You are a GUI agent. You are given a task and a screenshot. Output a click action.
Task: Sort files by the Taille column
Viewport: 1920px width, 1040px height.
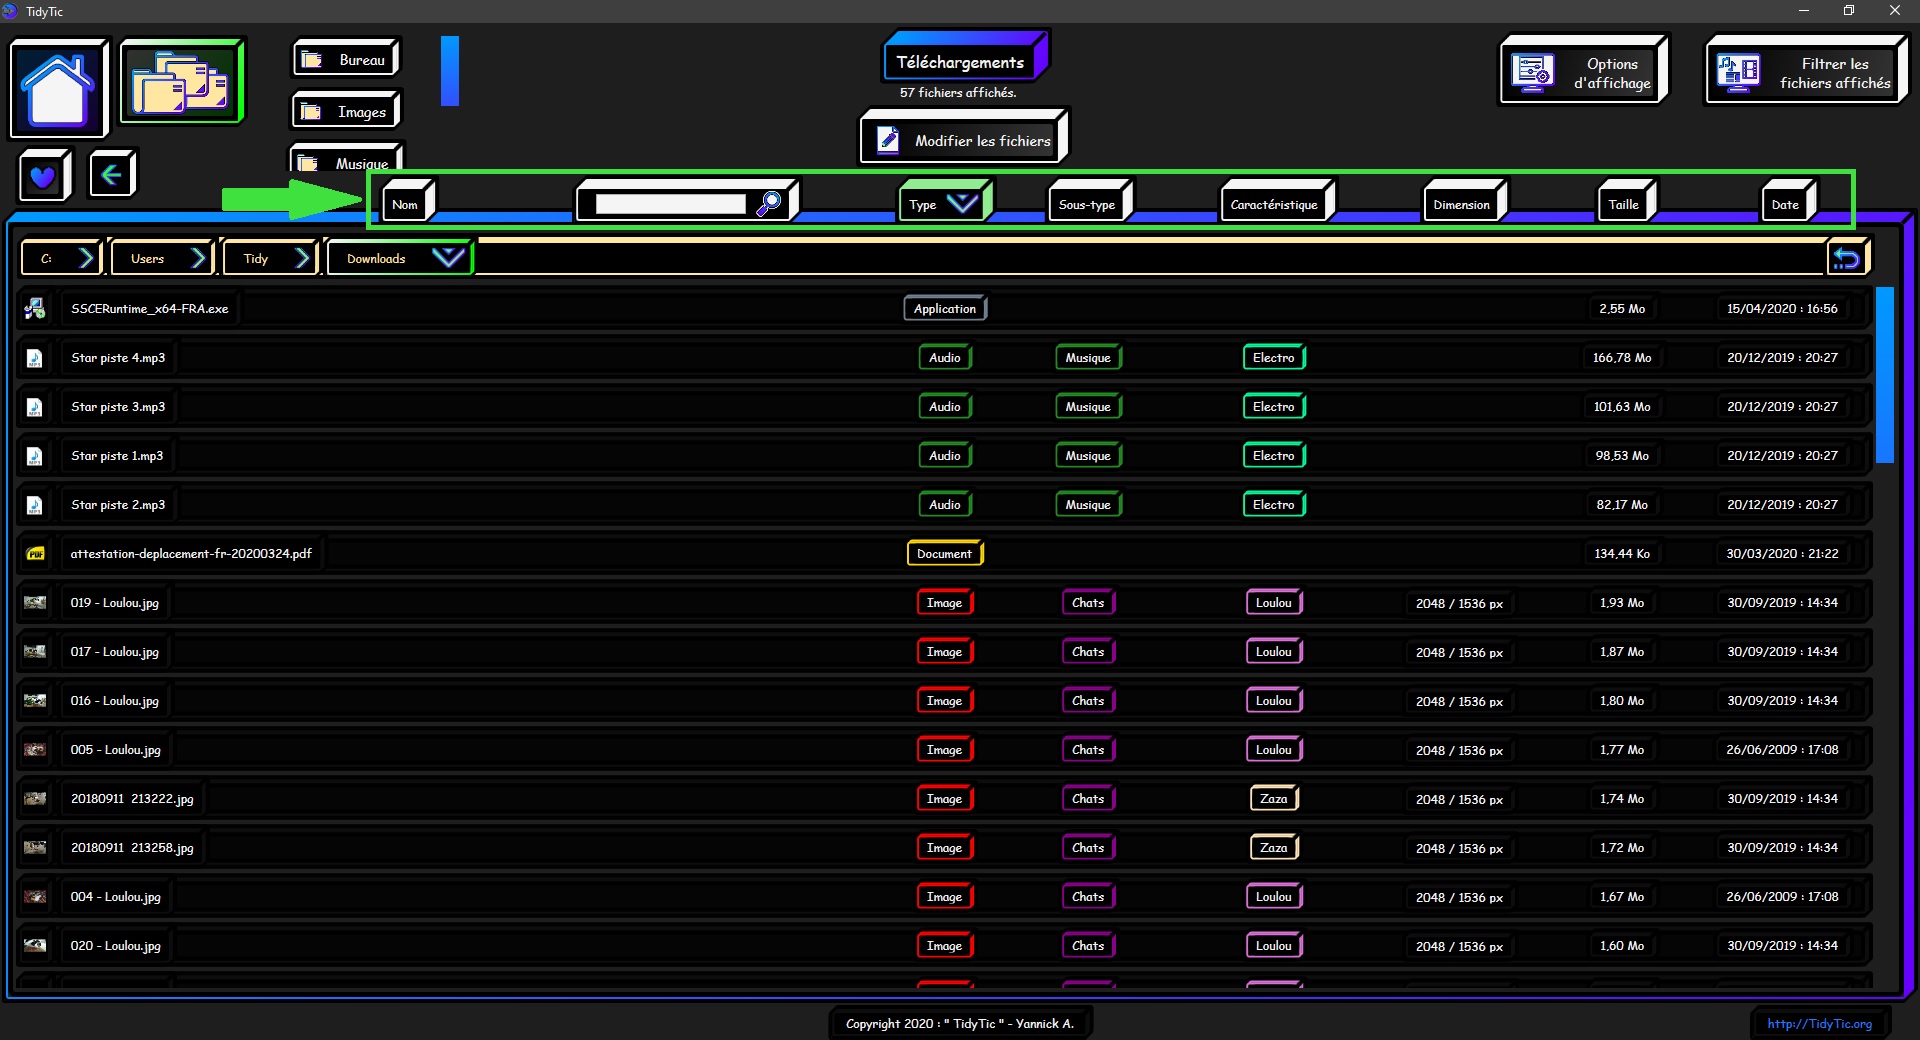point(1623,204)
